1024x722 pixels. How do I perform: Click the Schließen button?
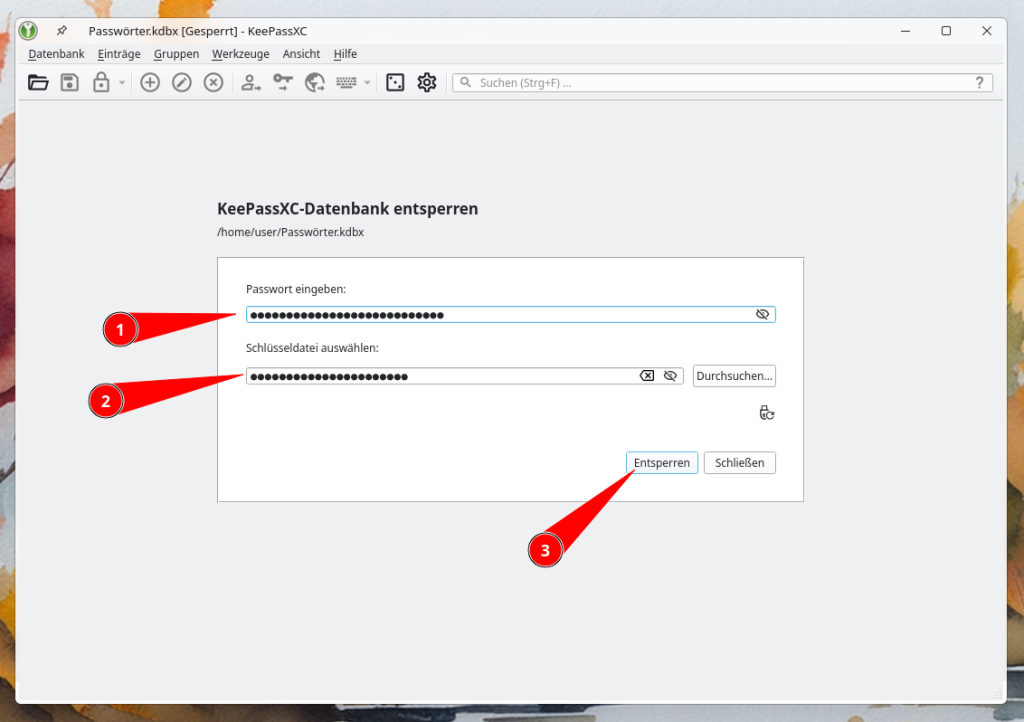(x=739, y=463)
